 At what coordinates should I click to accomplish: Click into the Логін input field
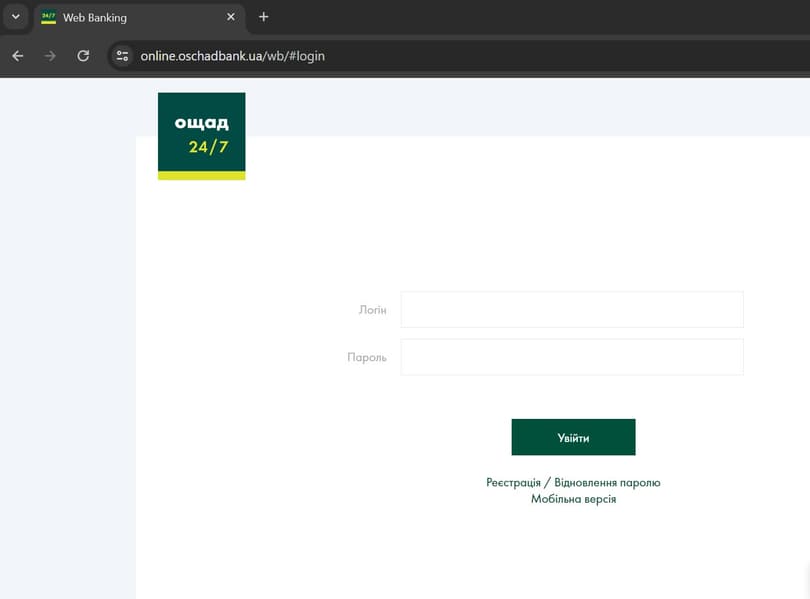click(x=572, y=310)
